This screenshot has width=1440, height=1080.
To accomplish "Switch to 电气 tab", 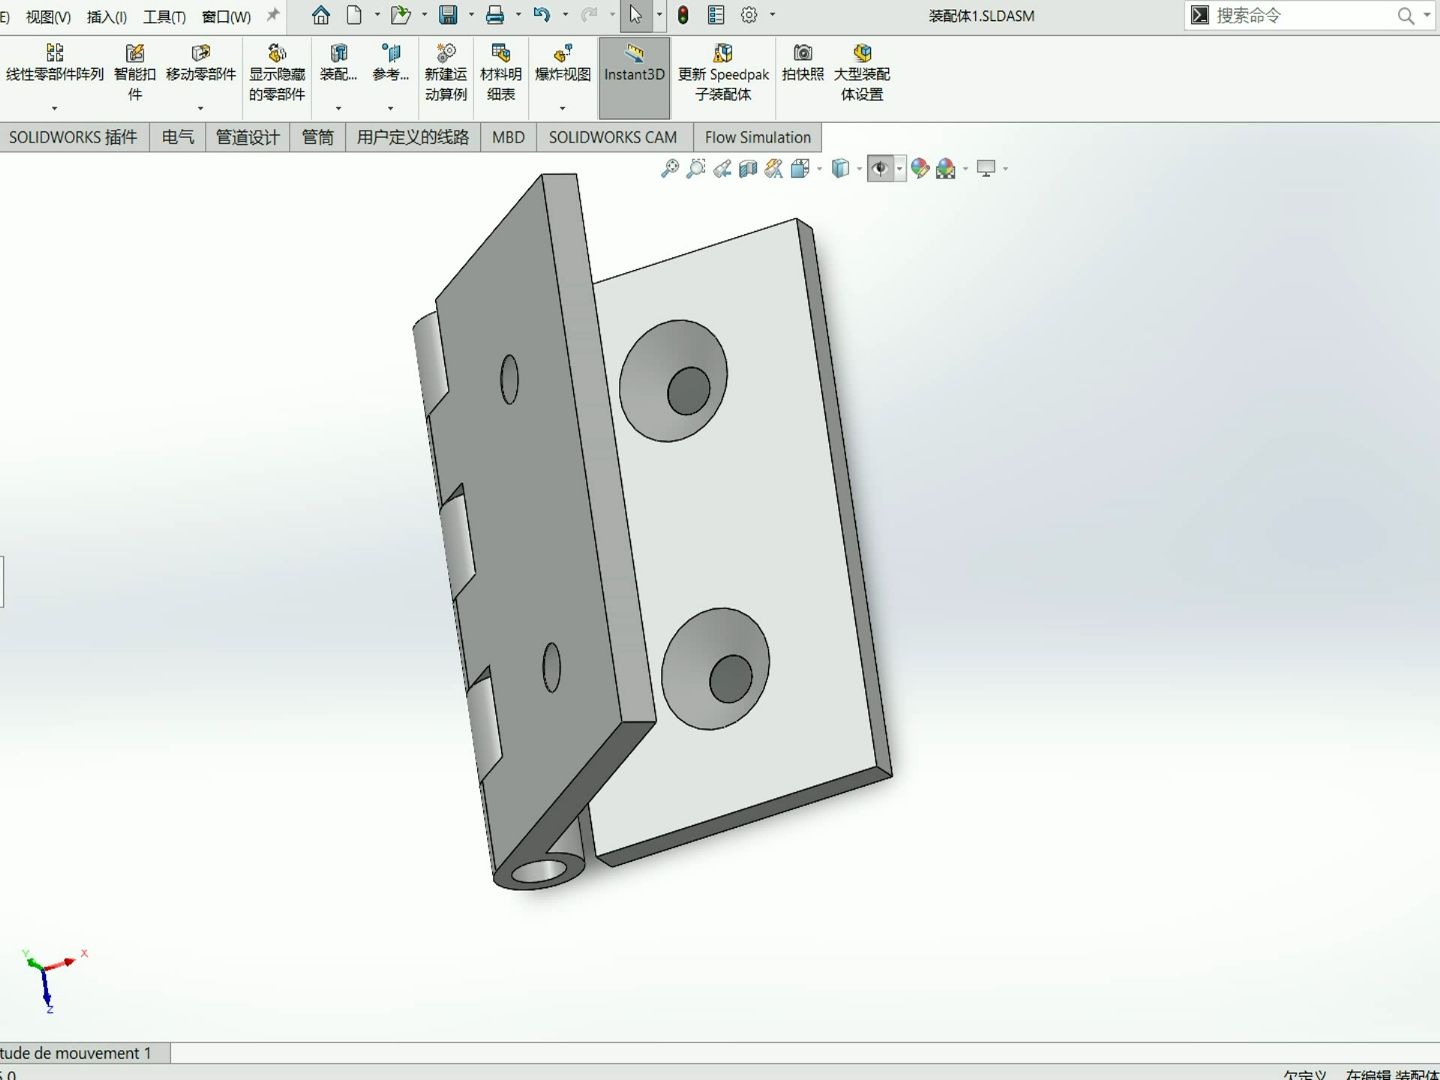I will coord(178,137).
